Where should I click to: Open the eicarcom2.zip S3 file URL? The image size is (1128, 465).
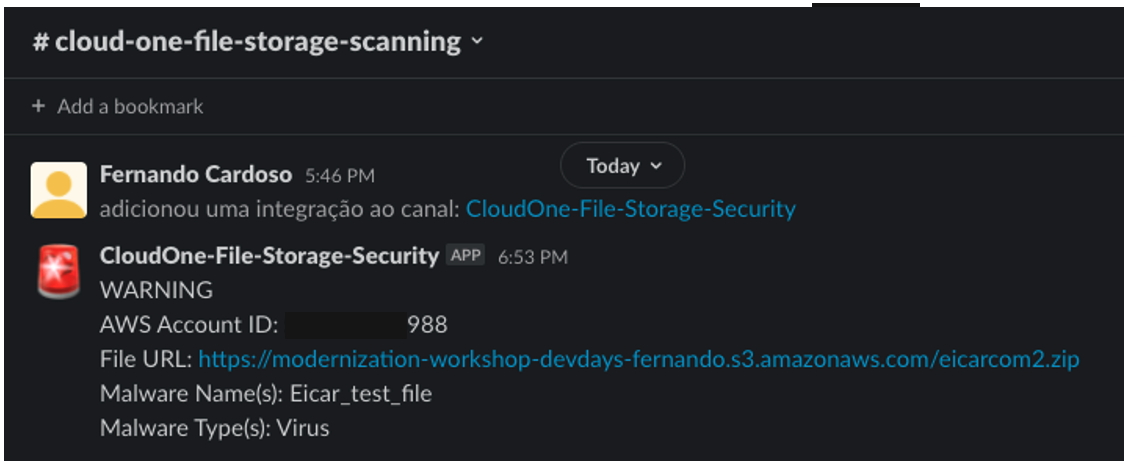point(638,358)
